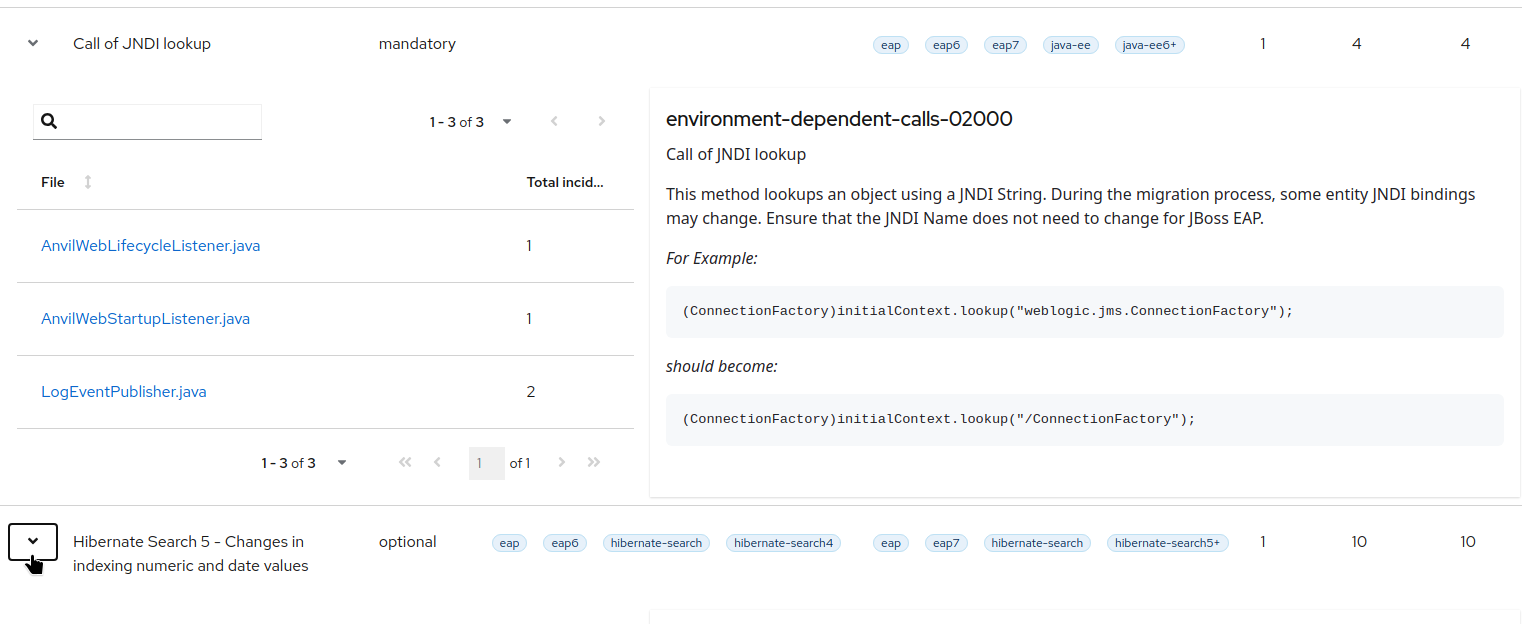Click the file search input field
1522x624 pixels.
(x=160, y=122)
